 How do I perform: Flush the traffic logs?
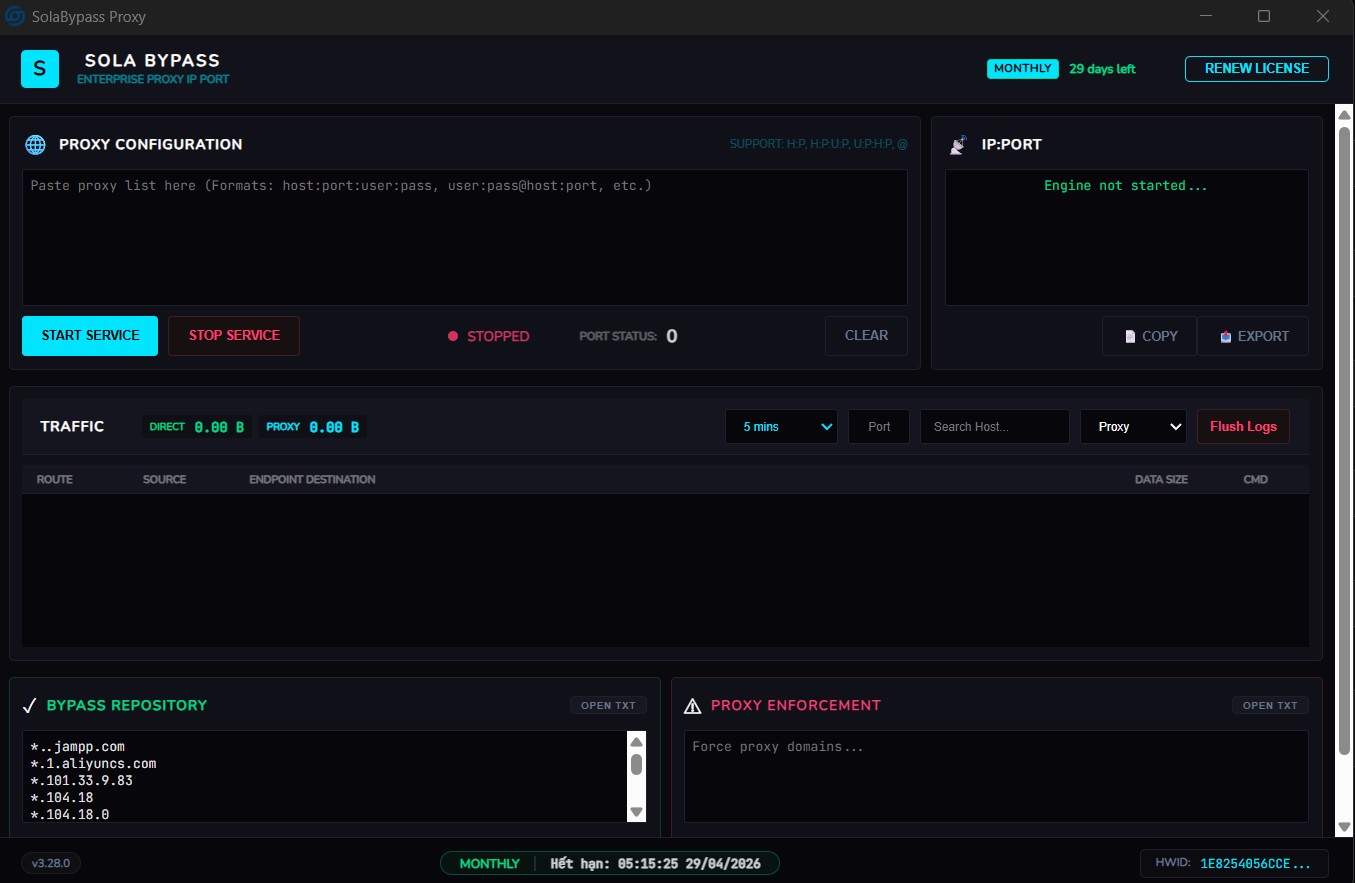point(1243,427)
